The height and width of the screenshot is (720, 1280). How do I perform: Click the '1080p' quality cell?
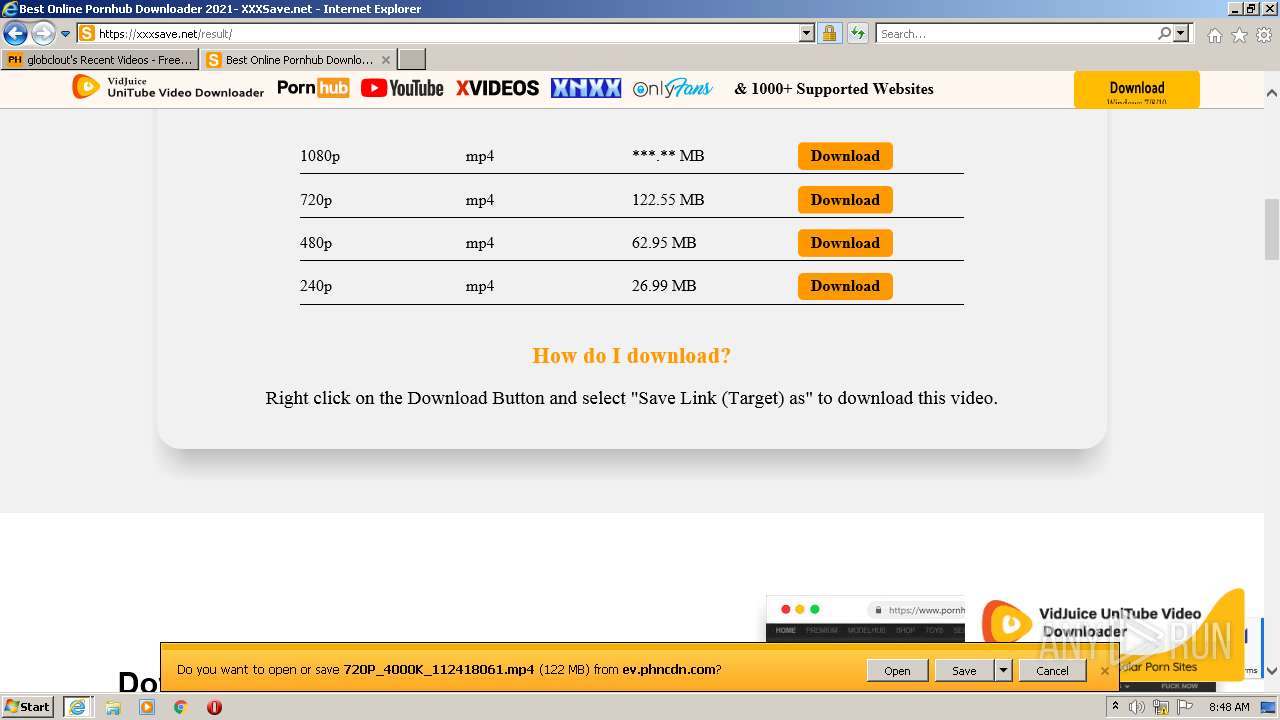tap(320, 156)
